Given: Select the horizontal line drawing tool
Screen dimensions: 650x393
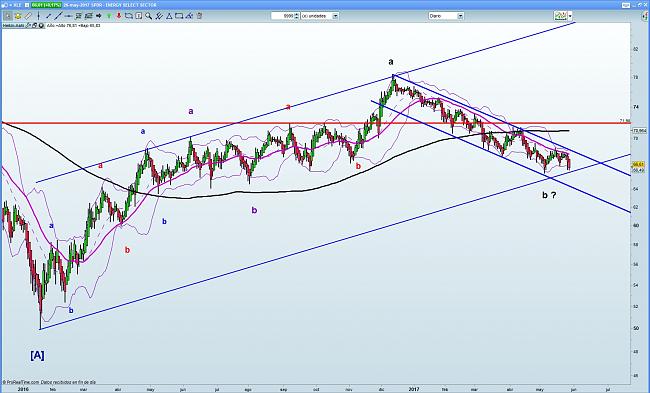Looking at the screenshot, I should (x=68, y=16).
